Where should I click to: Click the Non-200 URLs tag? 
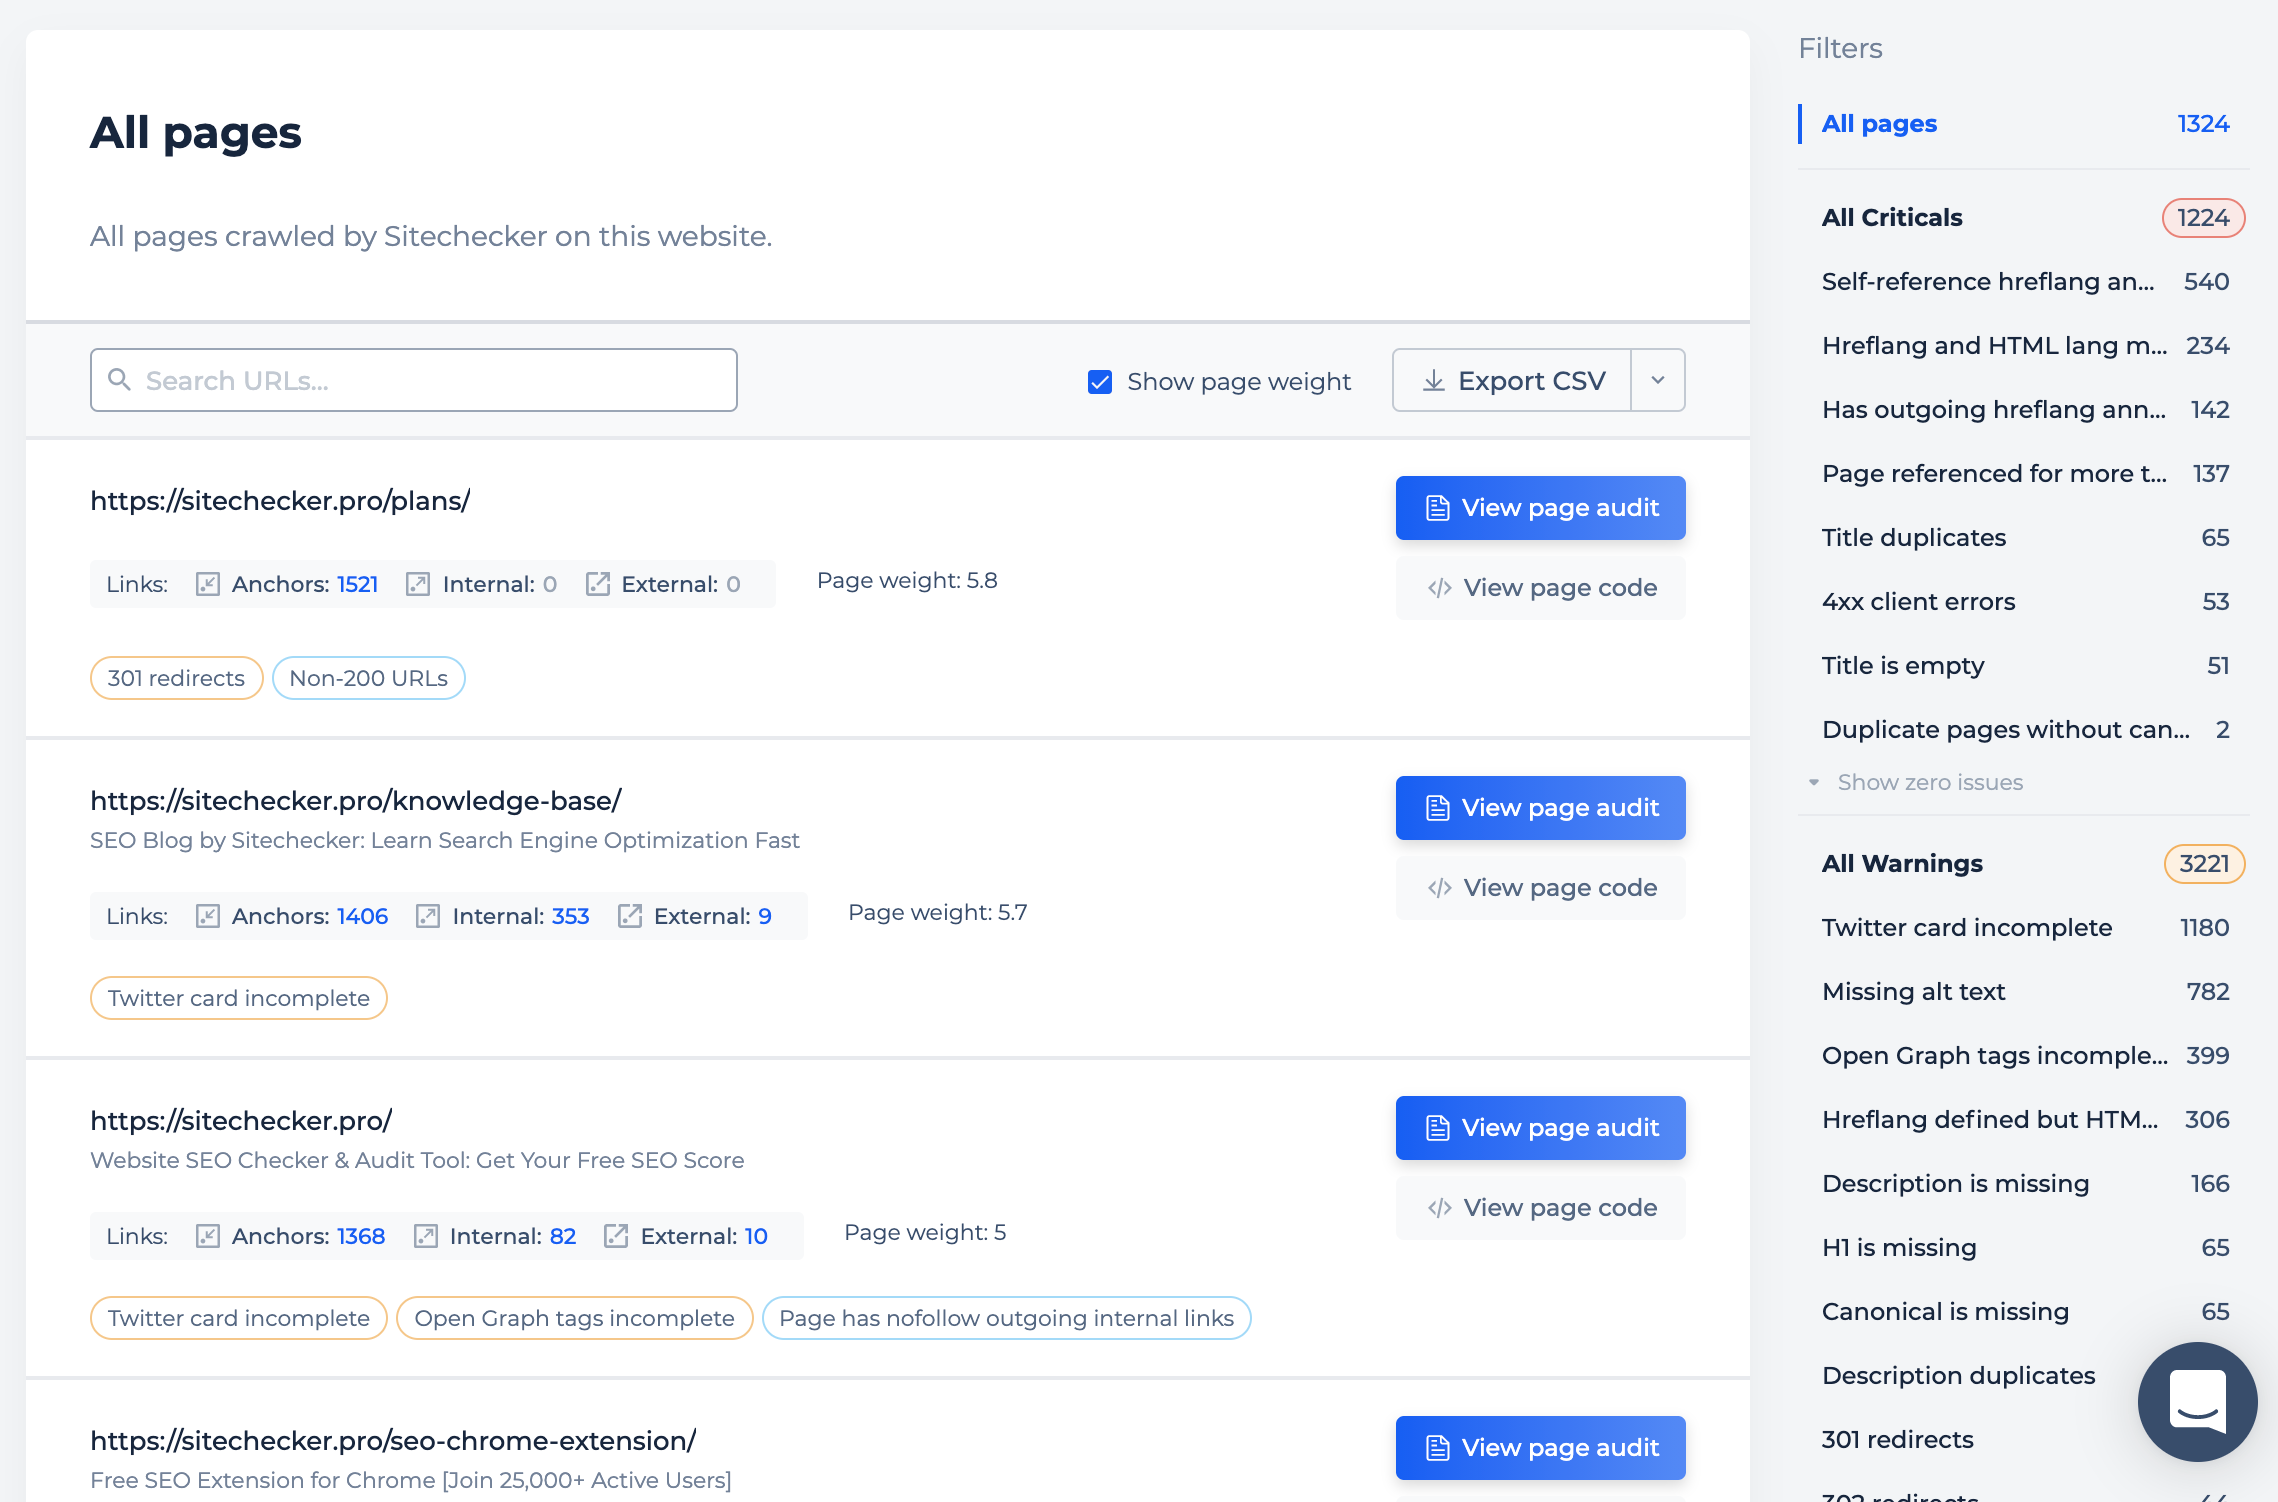(x=368, y=678)
